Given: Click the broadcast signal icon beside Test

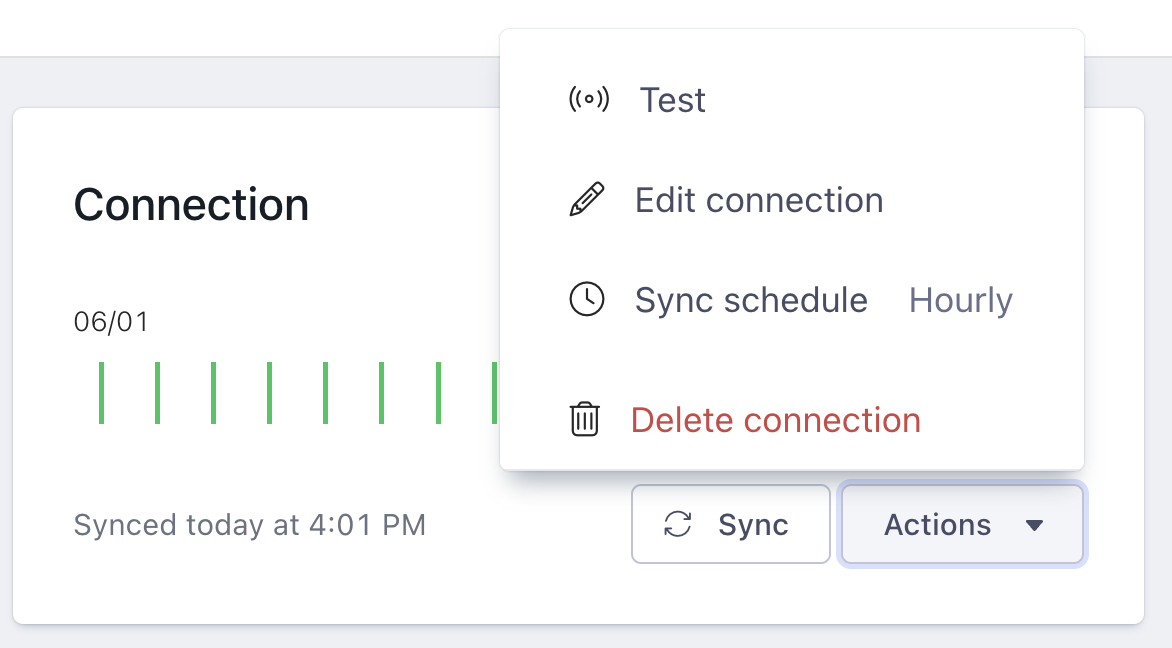Looking at the screenshot, I should (588, 100).
